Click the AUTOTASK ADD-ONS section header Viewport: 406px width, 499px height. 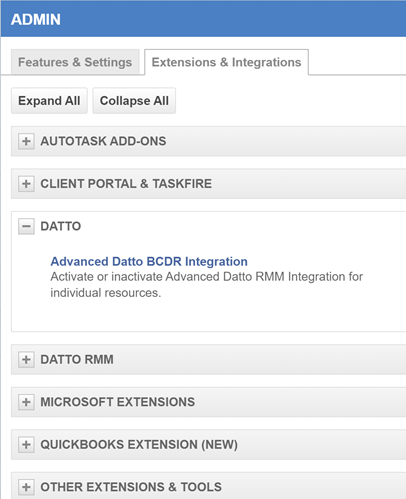[x=209, y=141]
